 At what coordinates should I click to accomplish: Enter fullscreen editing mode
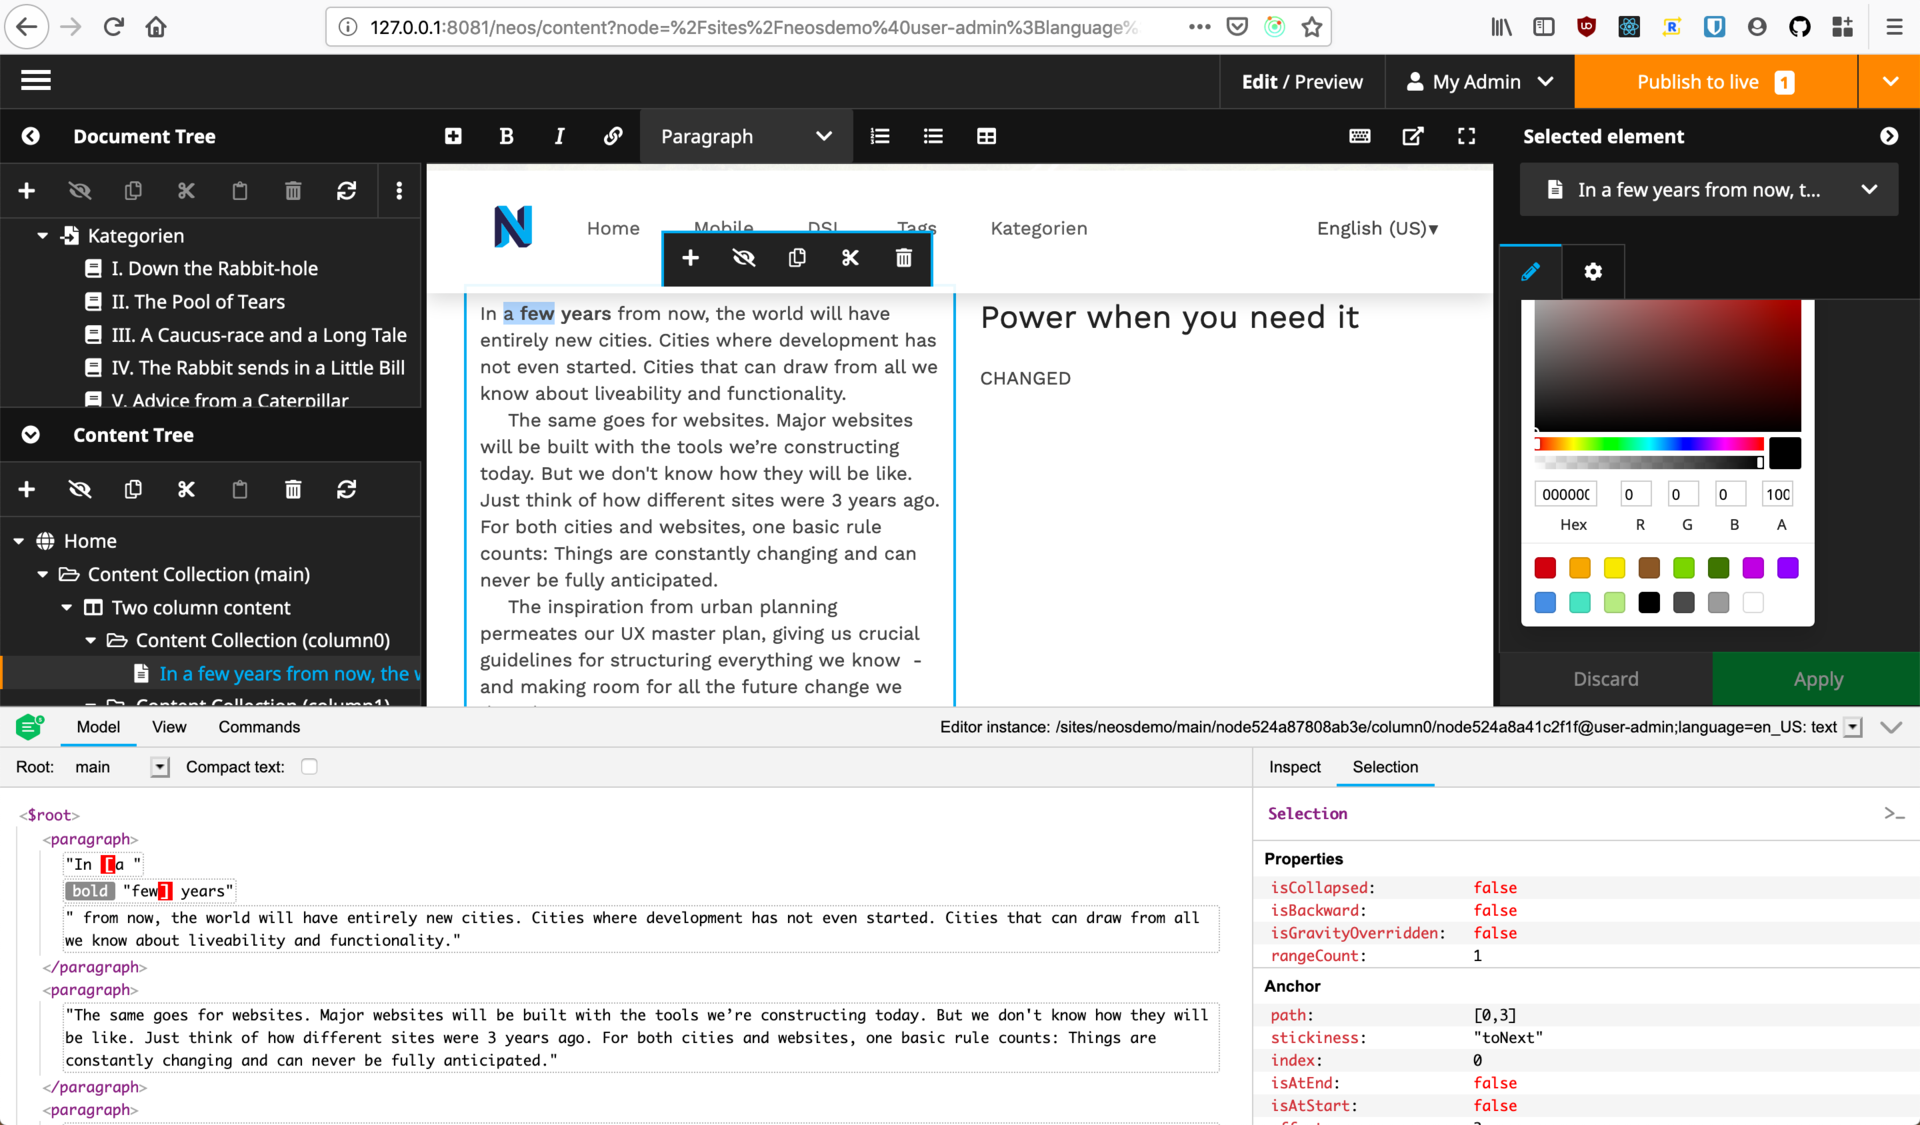coord(1466,136)
